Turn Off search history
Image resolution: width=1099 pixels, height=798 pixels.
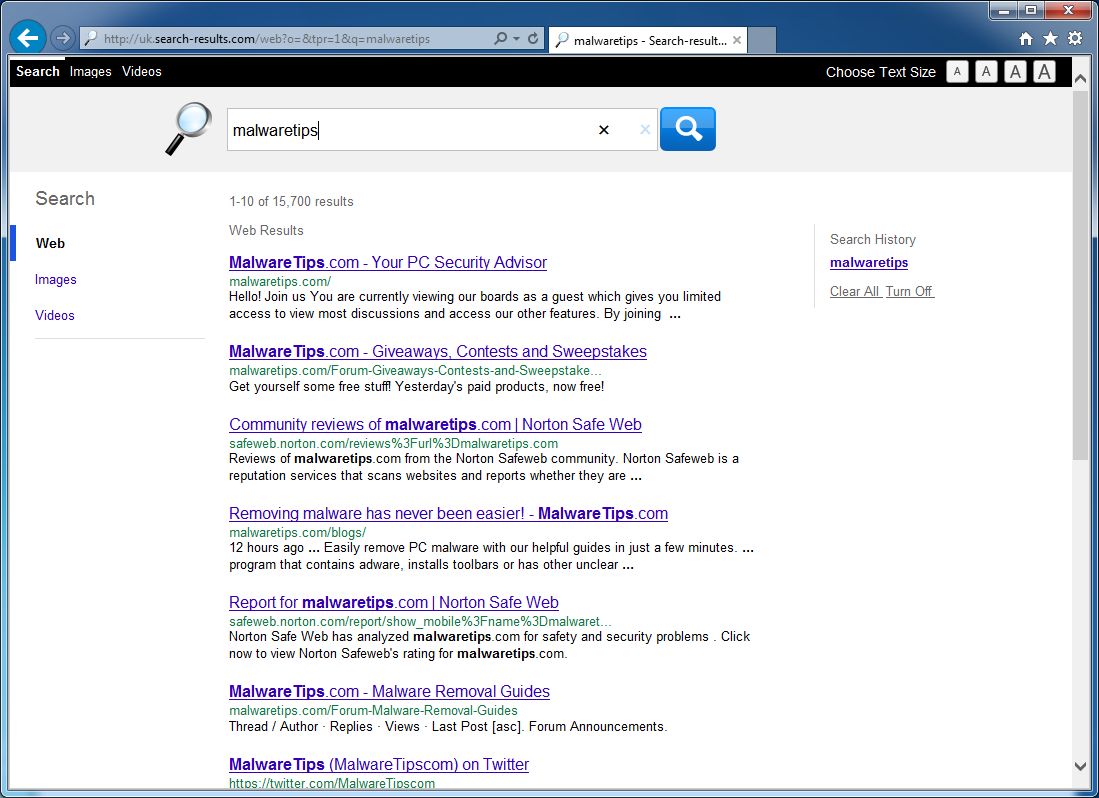[x=909, y=291]
